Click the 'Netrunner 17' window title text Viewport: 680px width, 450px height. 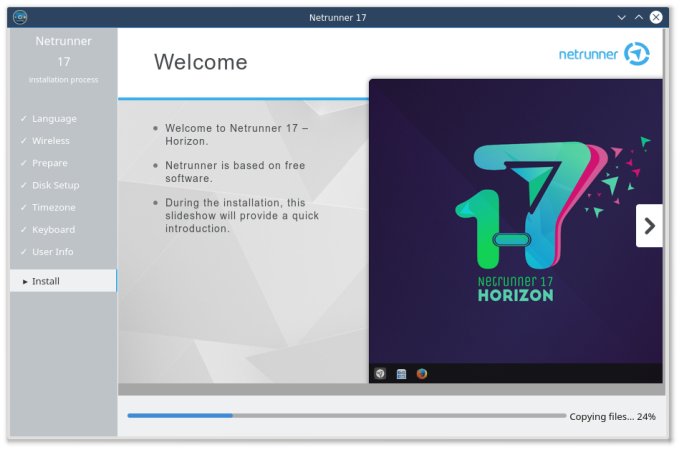pos(337,18)
